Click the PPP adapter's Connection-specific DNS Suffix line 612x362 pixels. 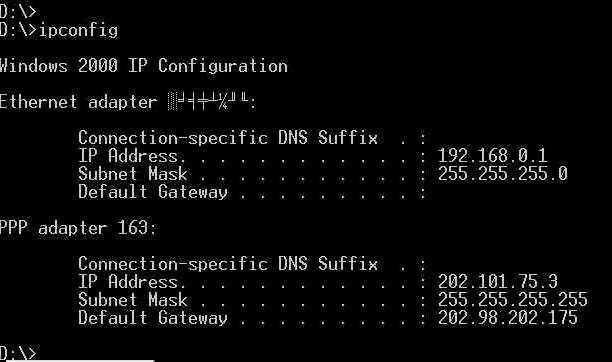[x=252, y=264]
